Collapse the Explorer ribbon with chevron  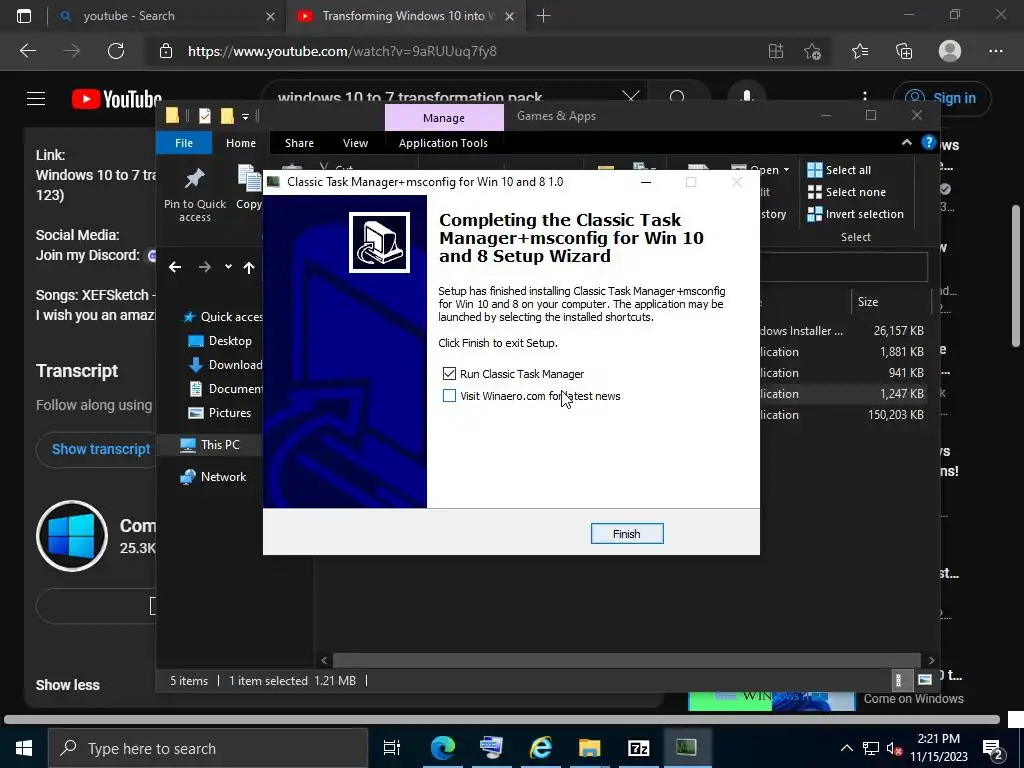tap(906, 142)
